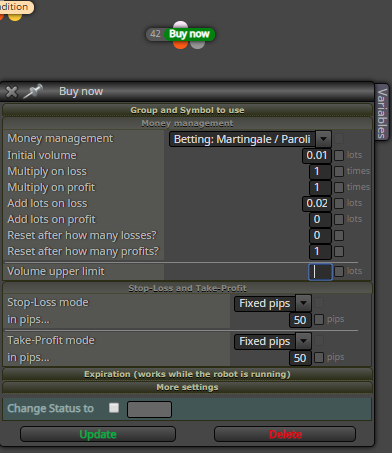Enable the Change Status to checkbox
The image size is (392, 453).
point(114,408)
